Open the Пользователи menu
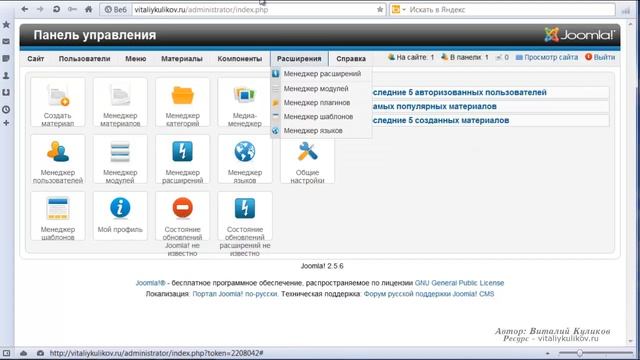640x360 pixels. [84, 59]
